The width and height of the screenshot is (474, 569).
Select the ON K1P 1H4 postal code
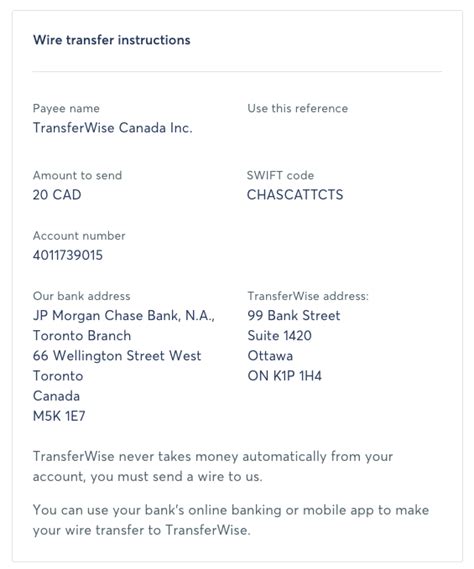coord(285,376)
